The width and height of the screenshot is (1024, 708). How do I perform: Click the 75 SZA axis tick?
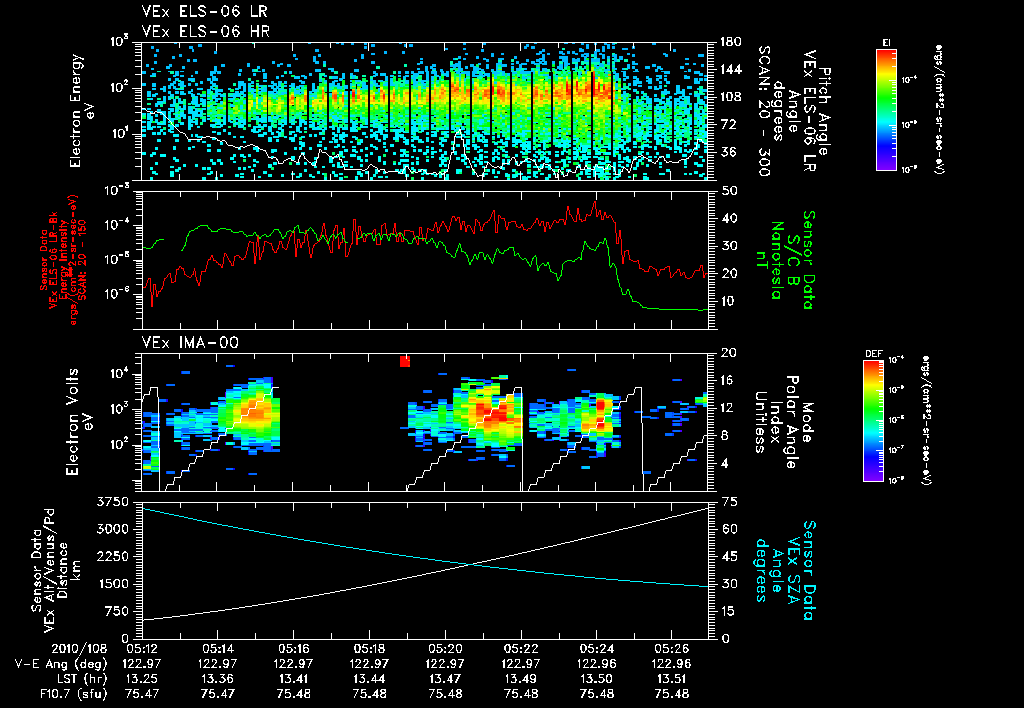(728, 502)
